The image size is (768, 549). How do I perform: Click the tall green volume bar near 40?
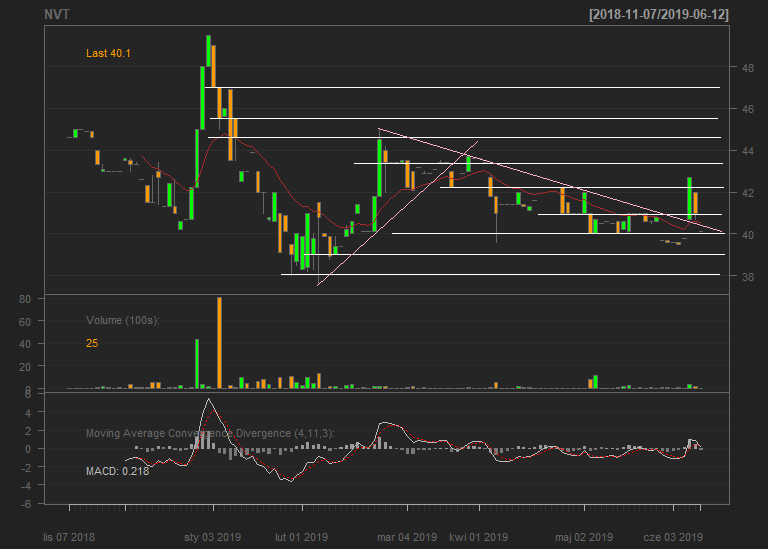[x=197, y=364]
